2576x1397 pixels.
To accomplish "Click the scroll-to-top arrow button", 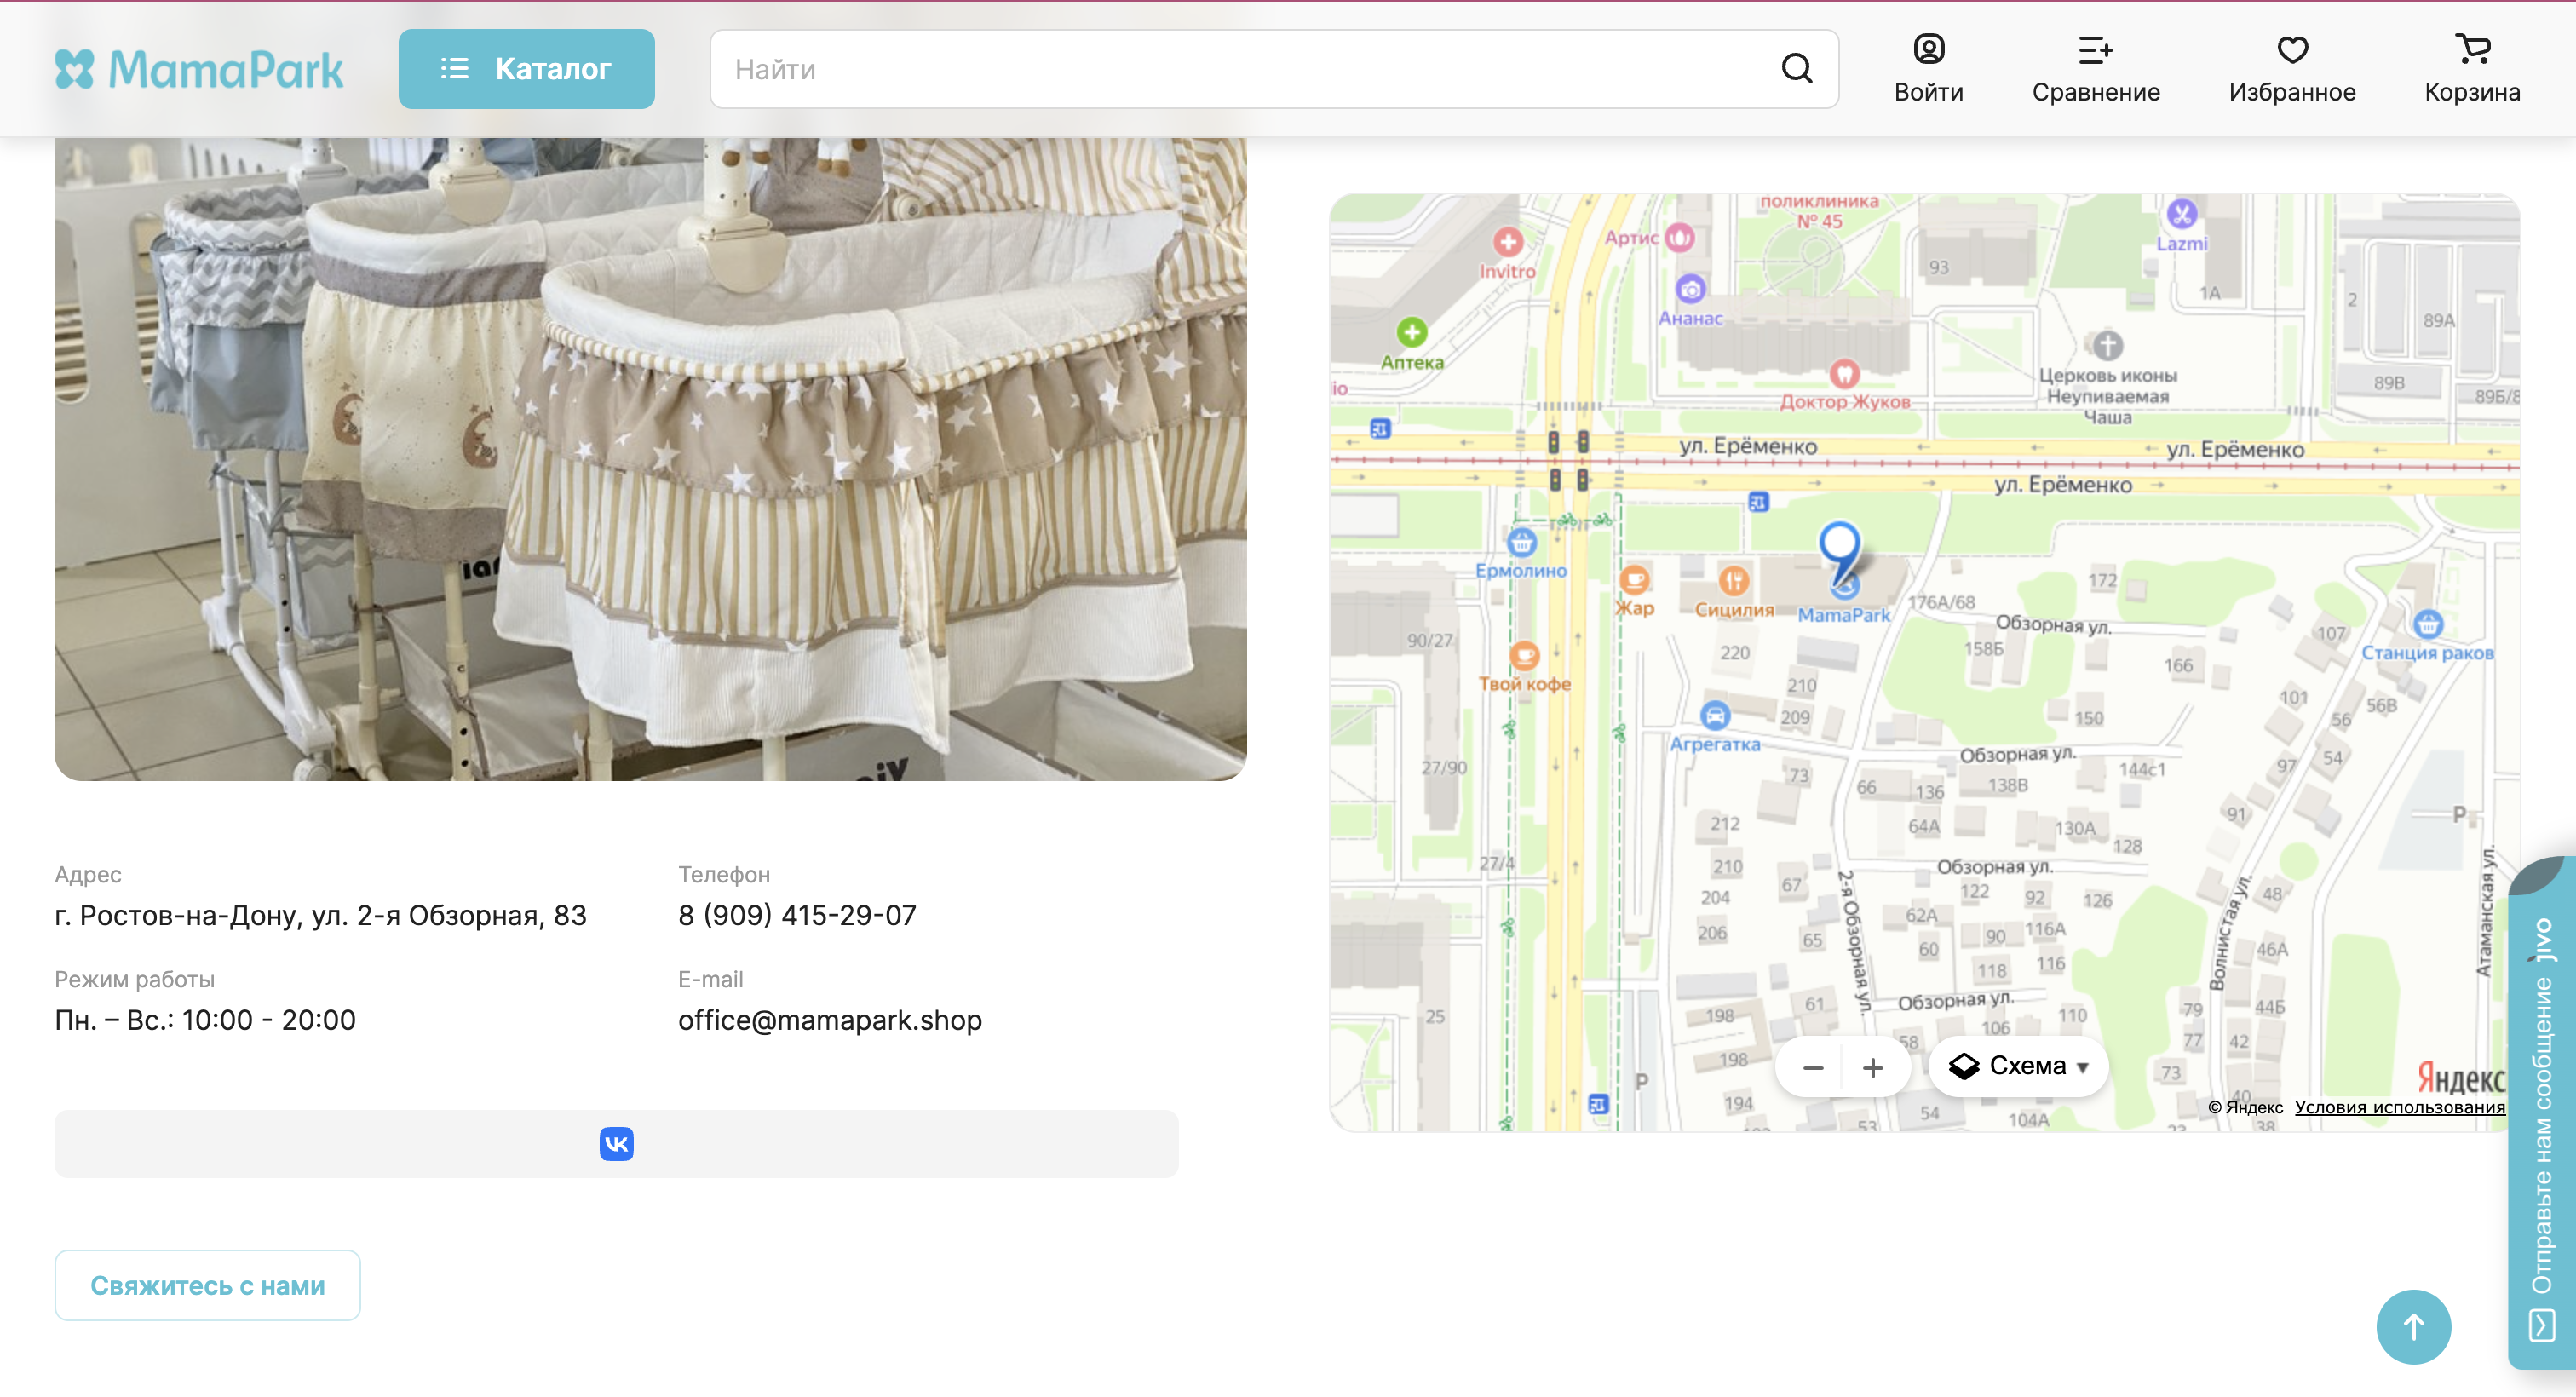I will 2413,1327.
